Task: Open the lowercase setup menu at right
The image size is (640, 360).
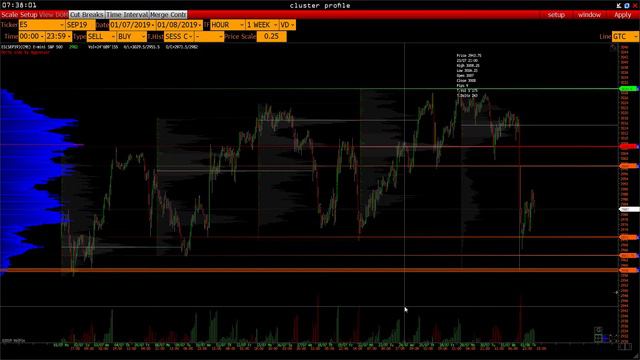Action: [x=556, y=15]
